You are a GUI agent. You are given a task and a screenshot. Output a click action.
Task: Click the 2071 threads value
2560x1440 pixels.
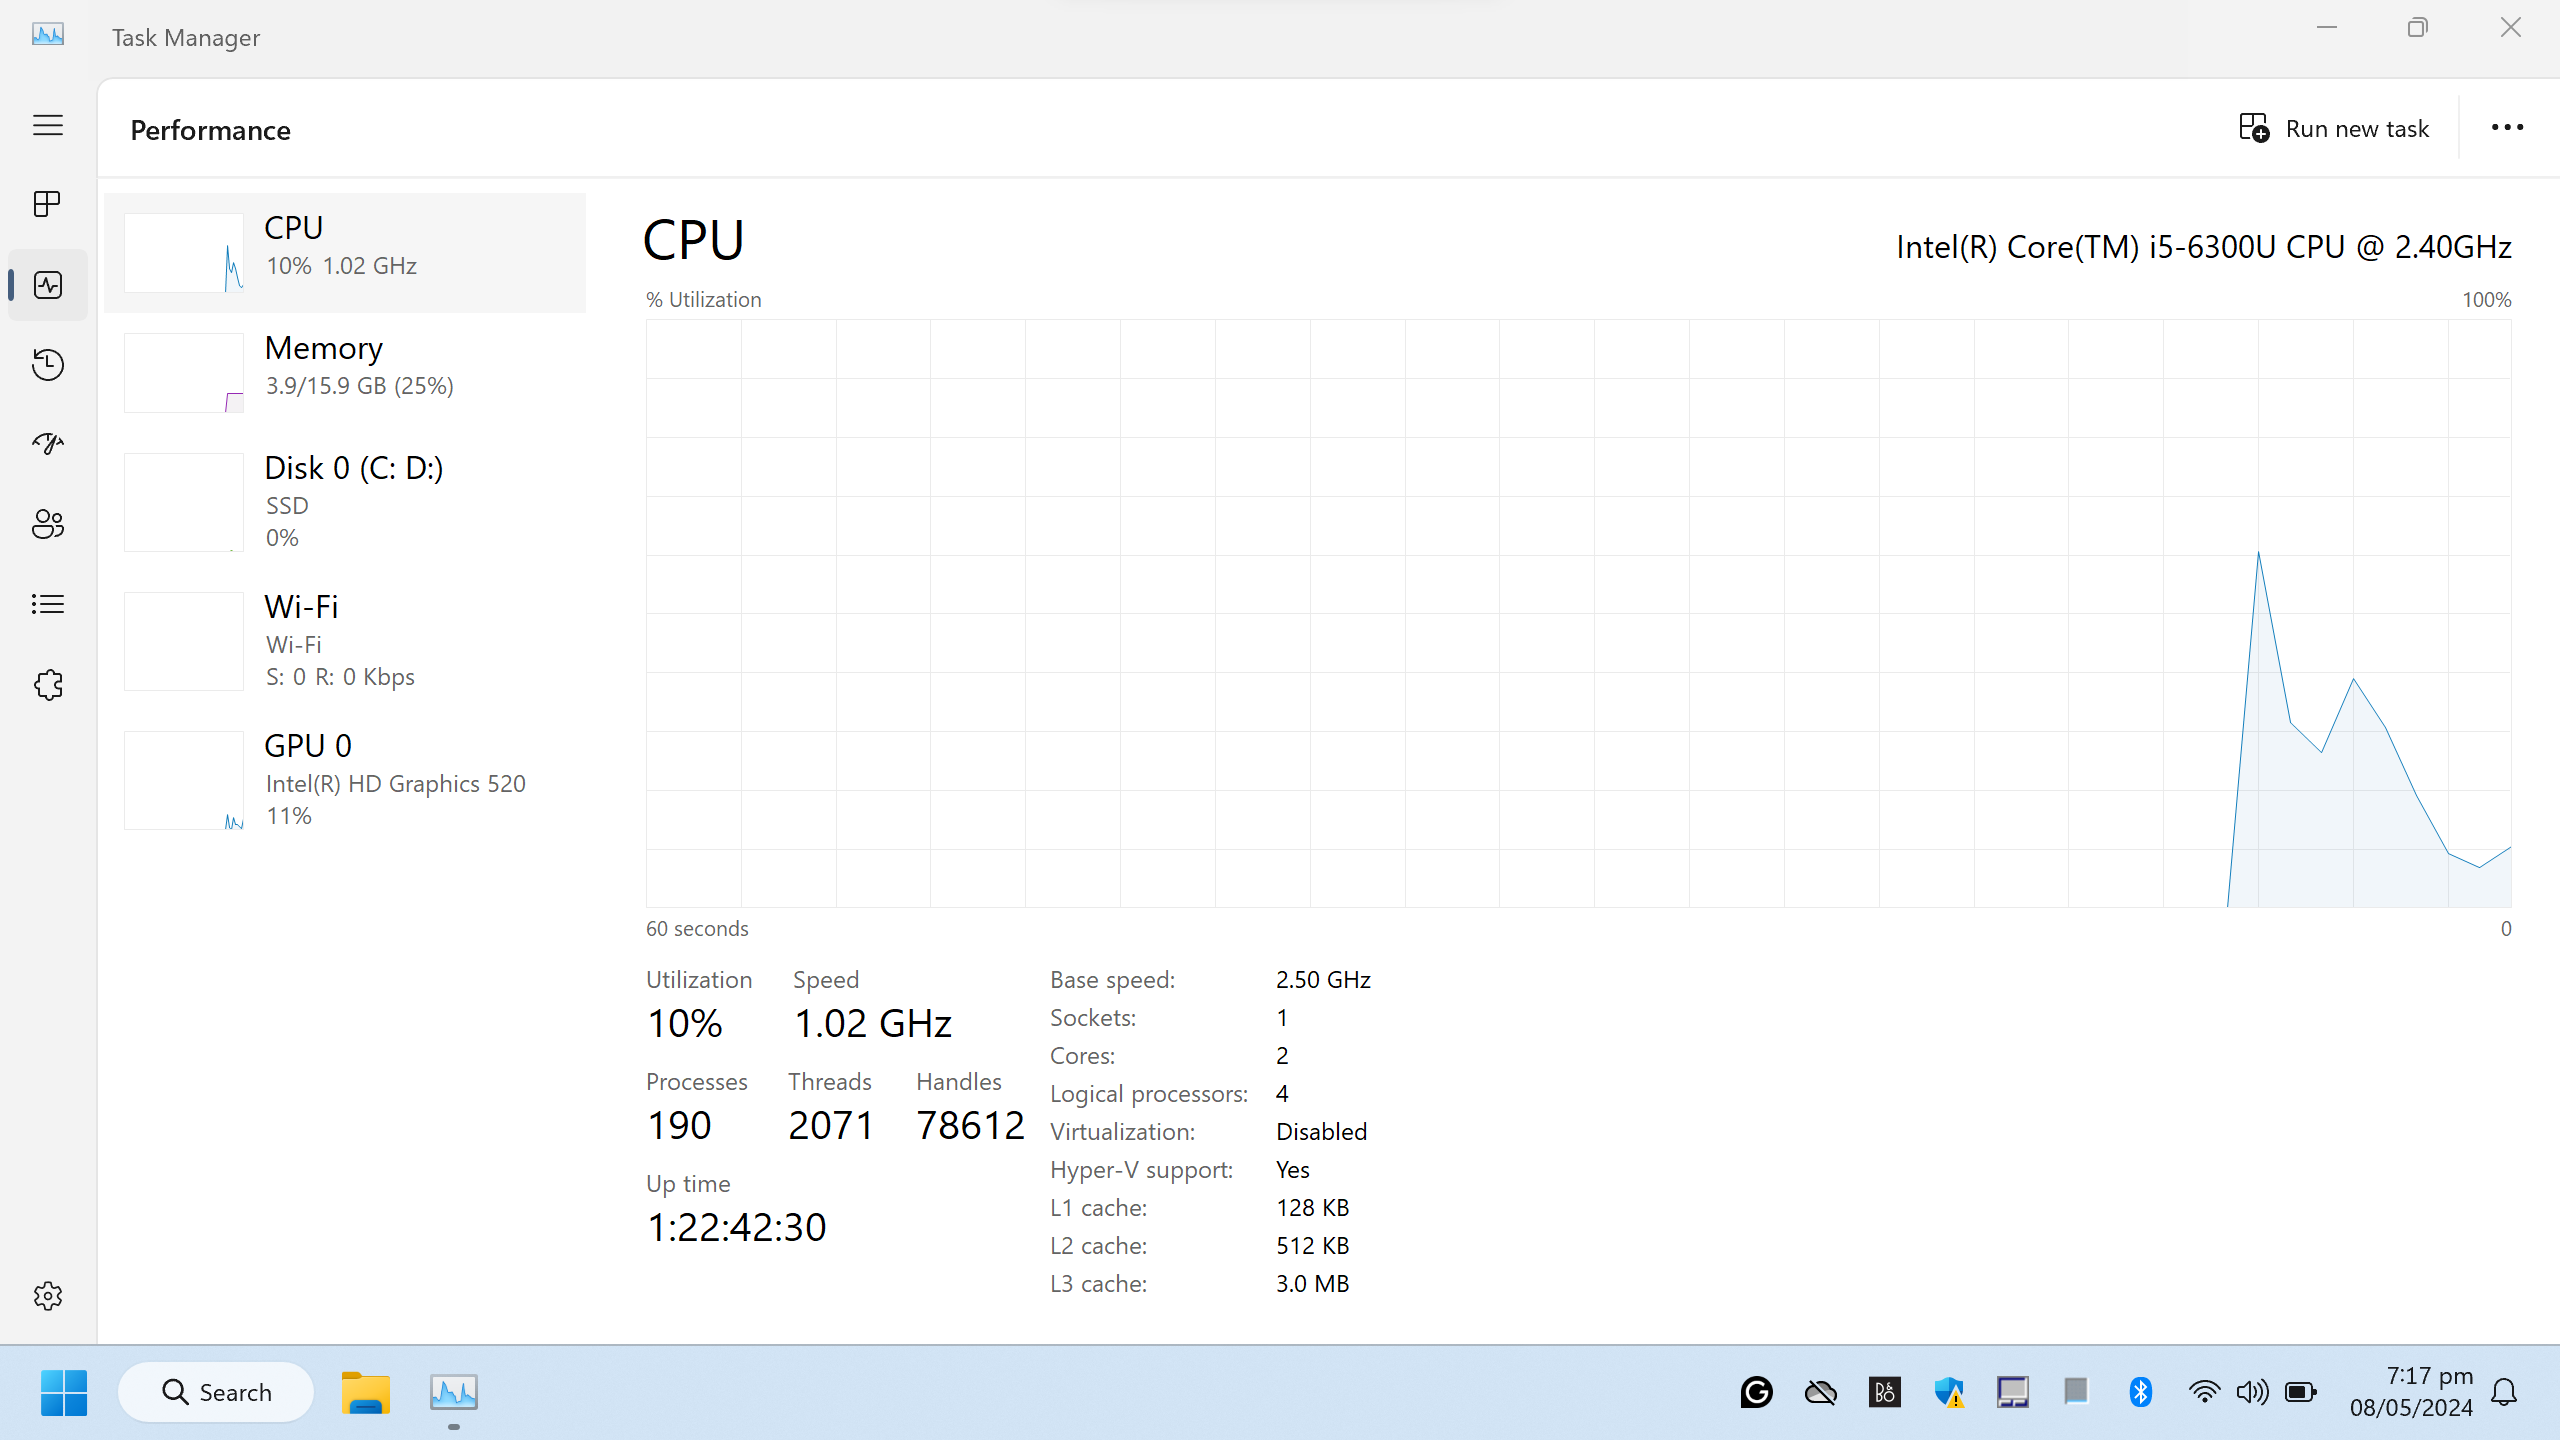click(831, 1126)
